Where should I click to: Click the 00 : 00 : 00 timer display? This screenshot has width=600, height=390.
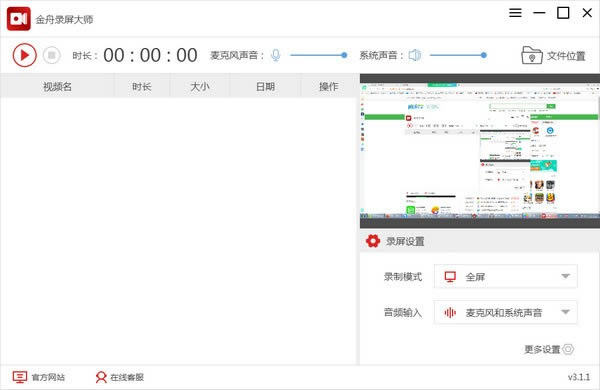click(x=150, y=55)
